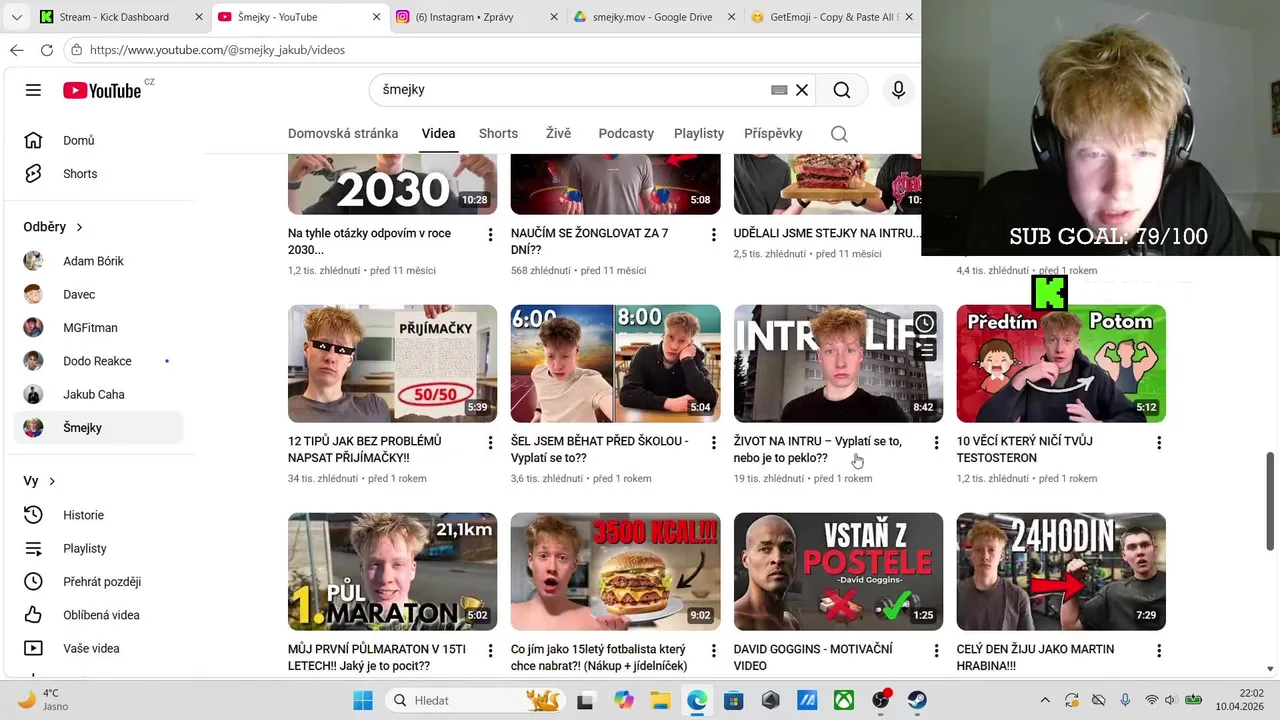
Task: Show hidden system tray icons
Action: 1045,700
